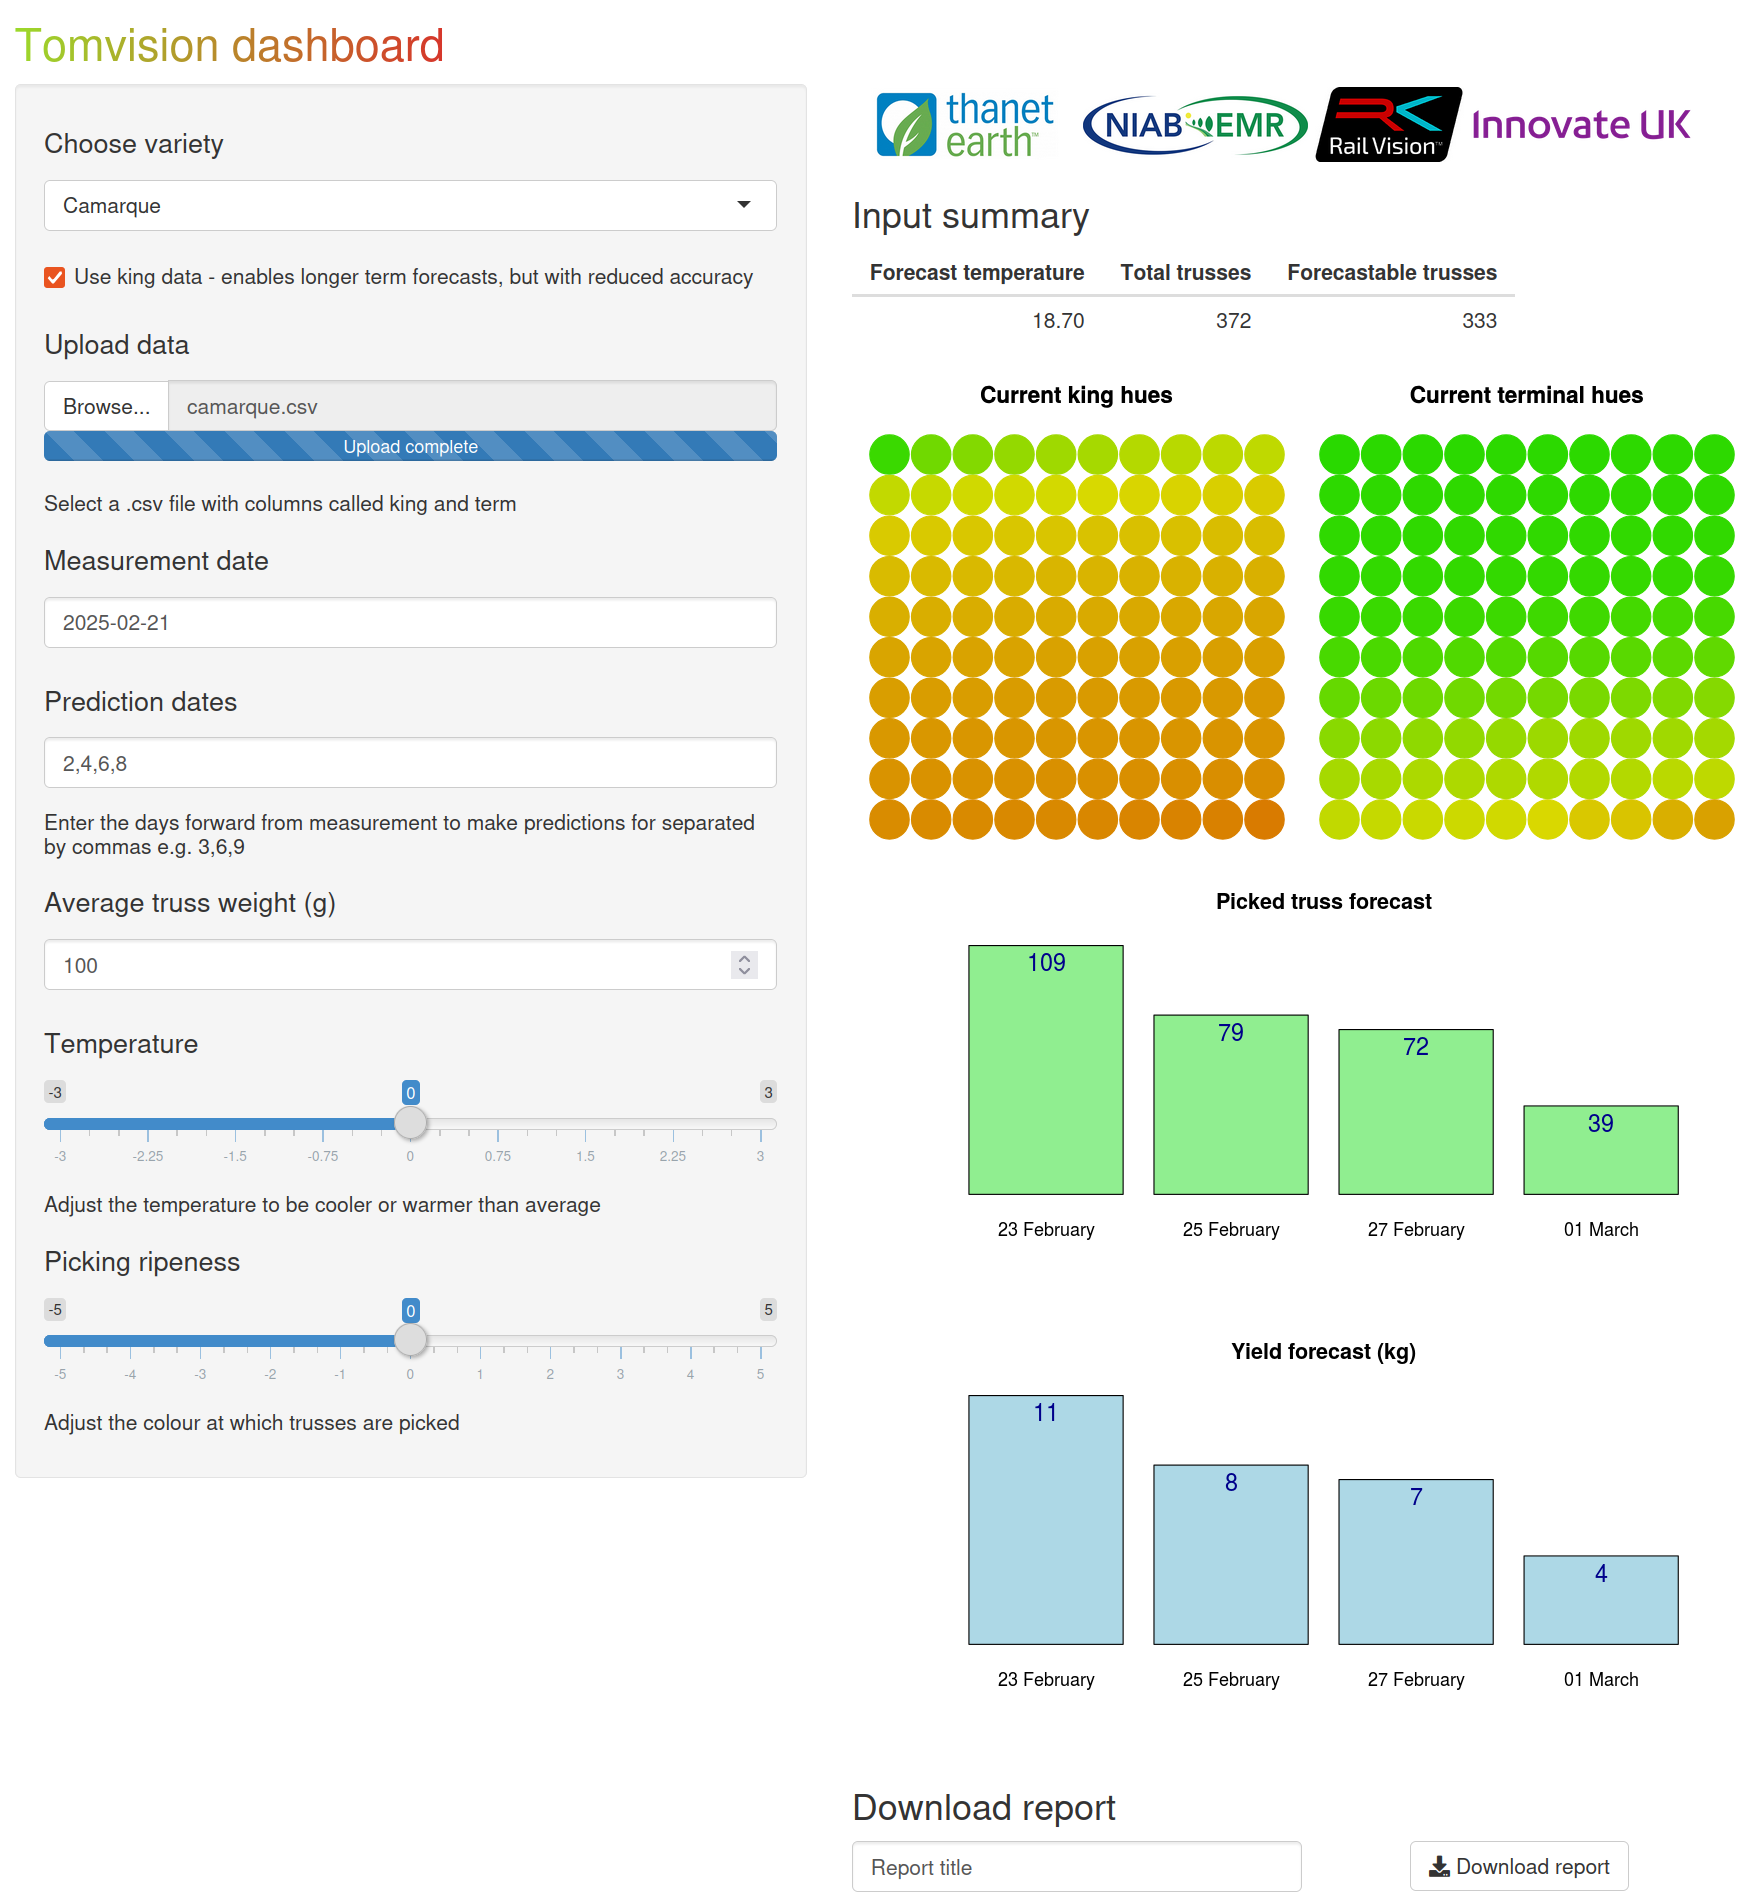This screenshot has width=1758, height=1902.
Task: Click the Thanet Earth logo
Action: (x=964, y=125)
